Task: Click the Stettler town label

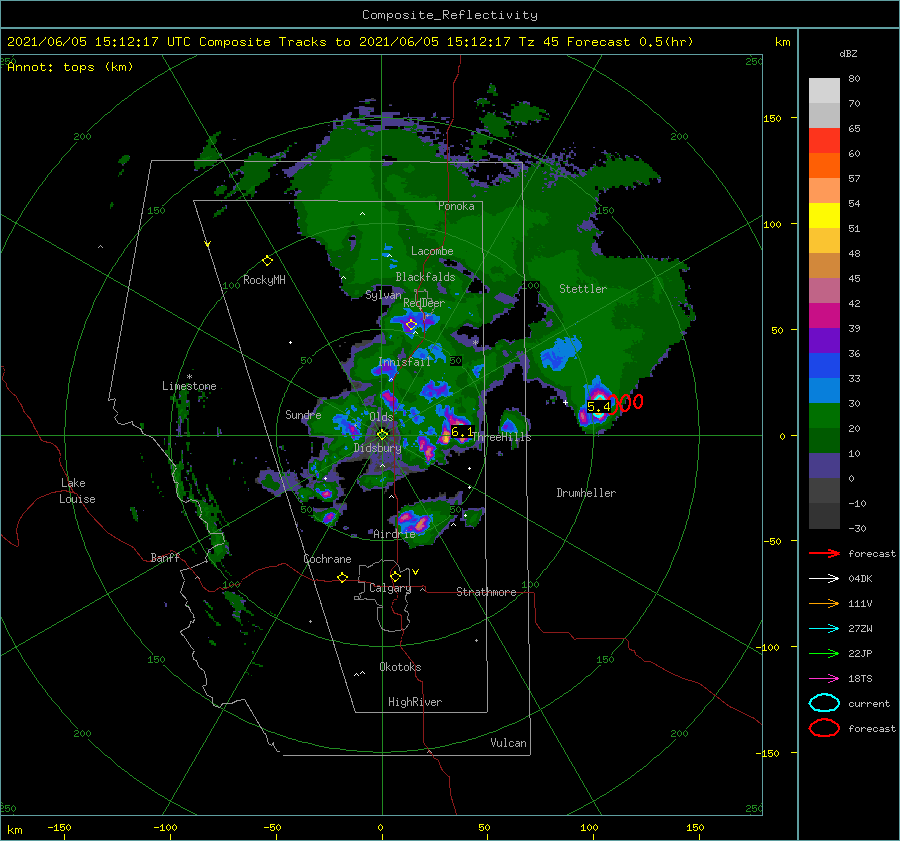Action: [x=583, y=289]
